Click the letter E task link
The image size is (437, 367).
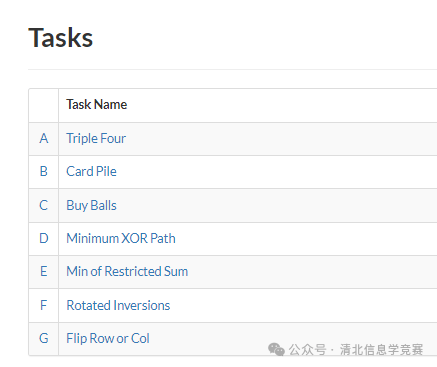(44, 271)
